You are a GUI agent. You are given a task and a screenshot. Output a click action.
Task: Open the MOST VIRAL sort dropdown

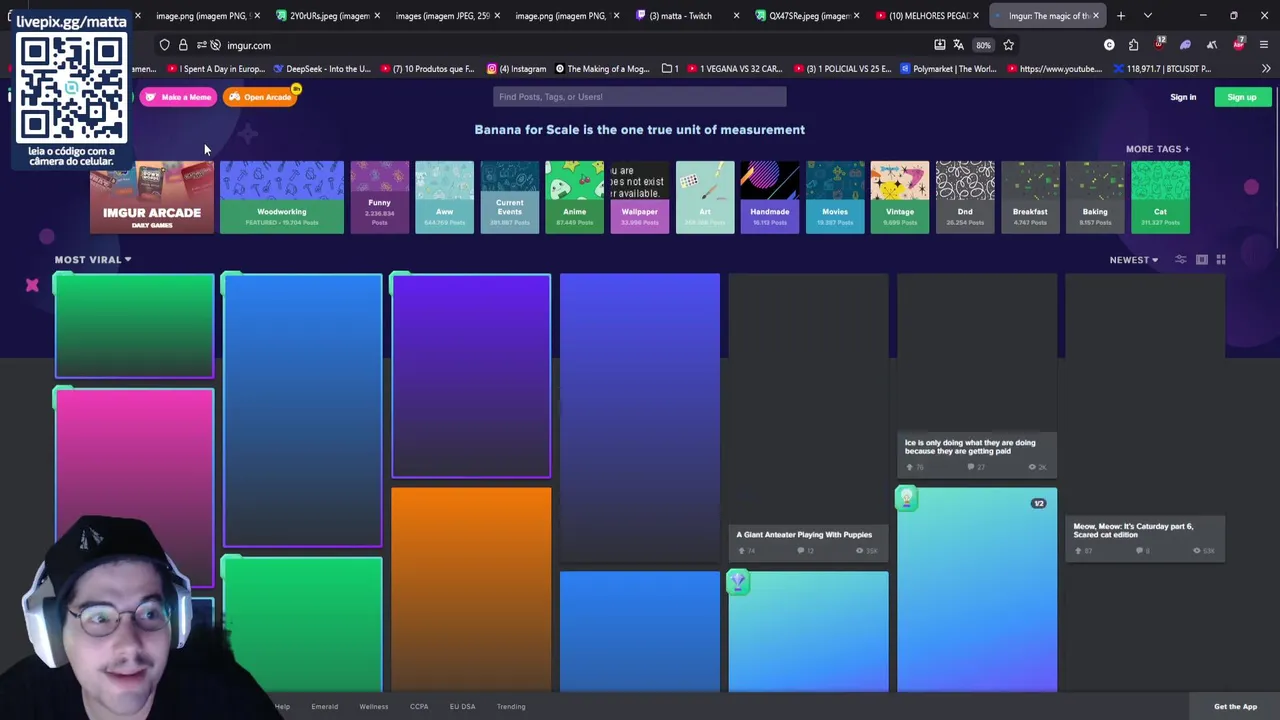point(93,260)
